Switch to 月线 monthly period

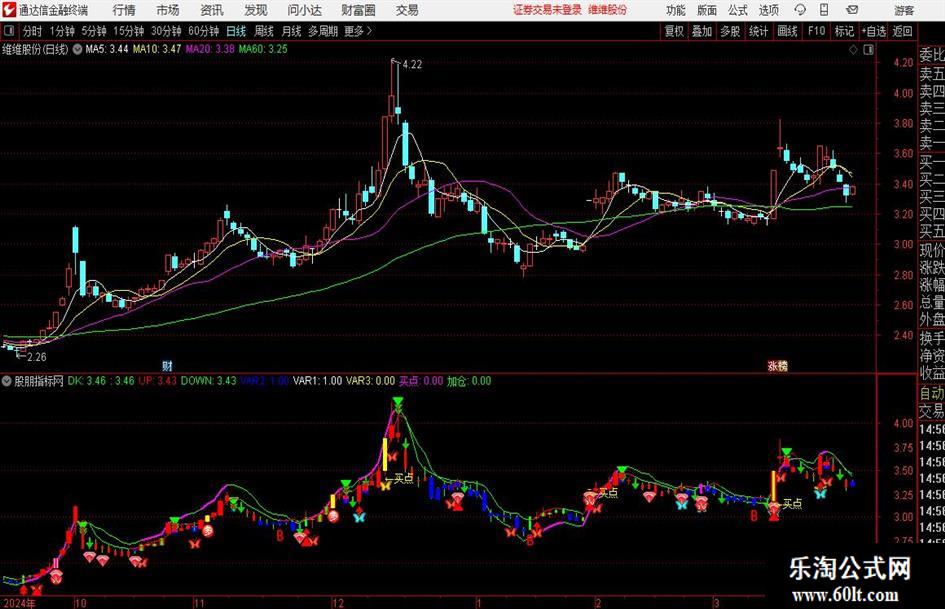292,31
